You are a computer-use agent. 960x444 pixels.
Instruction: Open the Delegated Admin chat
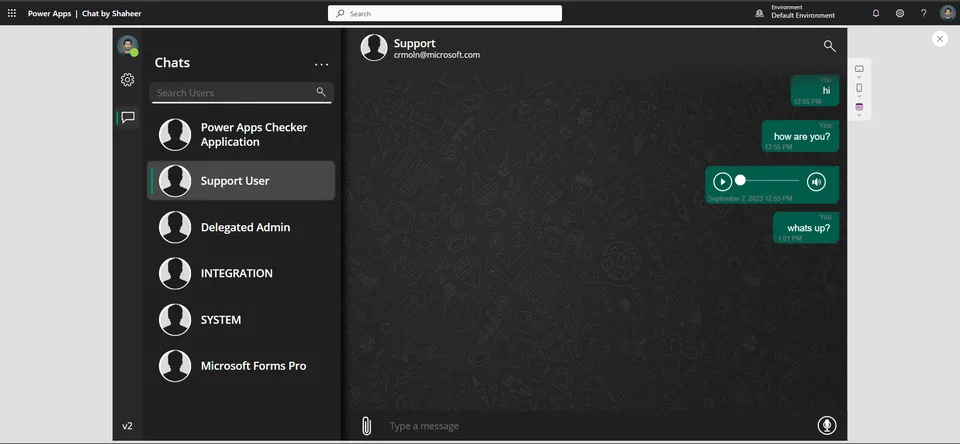(241, 227)
